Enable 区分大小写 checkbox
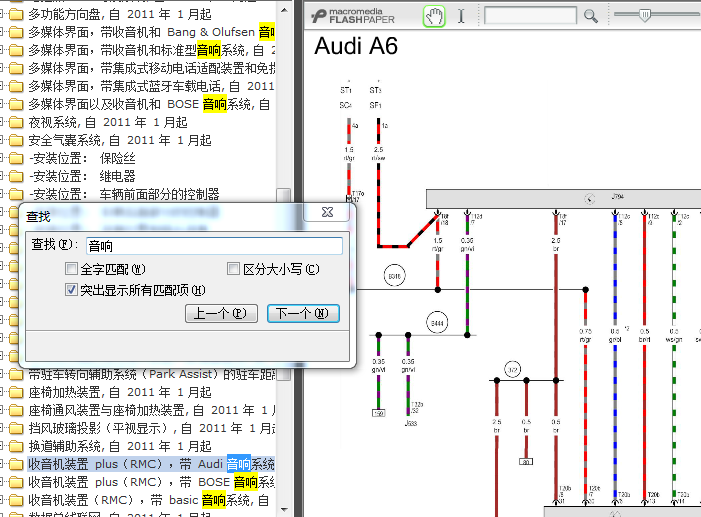The image size is (701, 517). point(233,269)
